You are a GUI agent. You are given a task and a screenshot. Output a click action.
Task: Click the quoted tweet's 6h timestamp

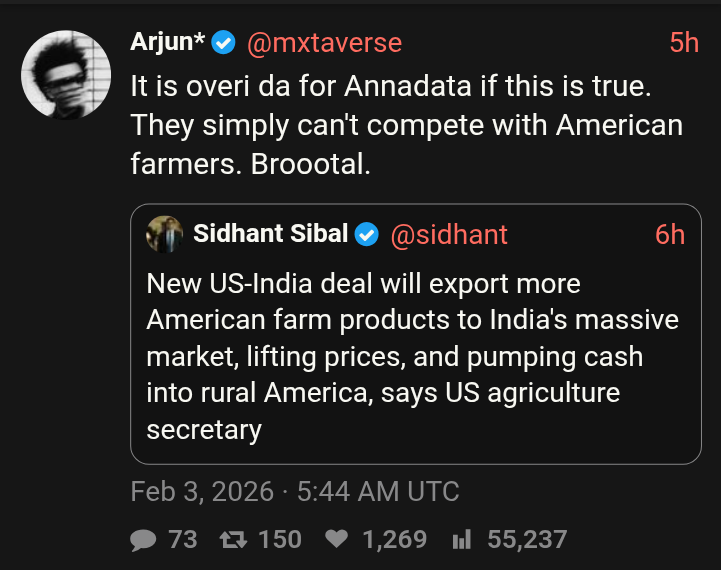(x=670, y=234)
